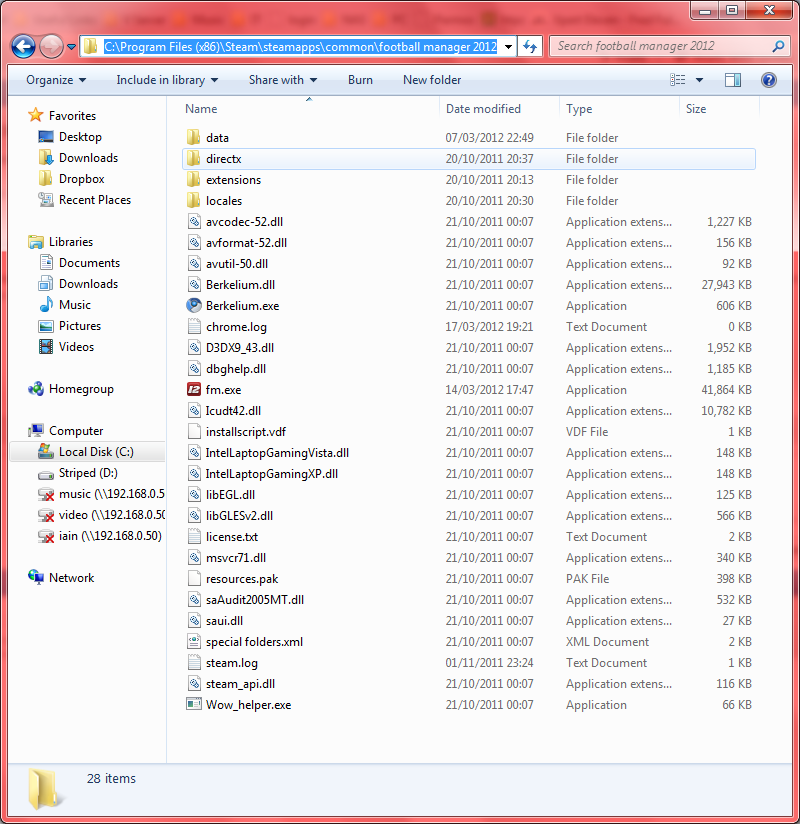Image resolution: width=800 pixels, height=824 pixels.
Task: Open the change view dropdown arrow
Action: [x=699, y=80]
